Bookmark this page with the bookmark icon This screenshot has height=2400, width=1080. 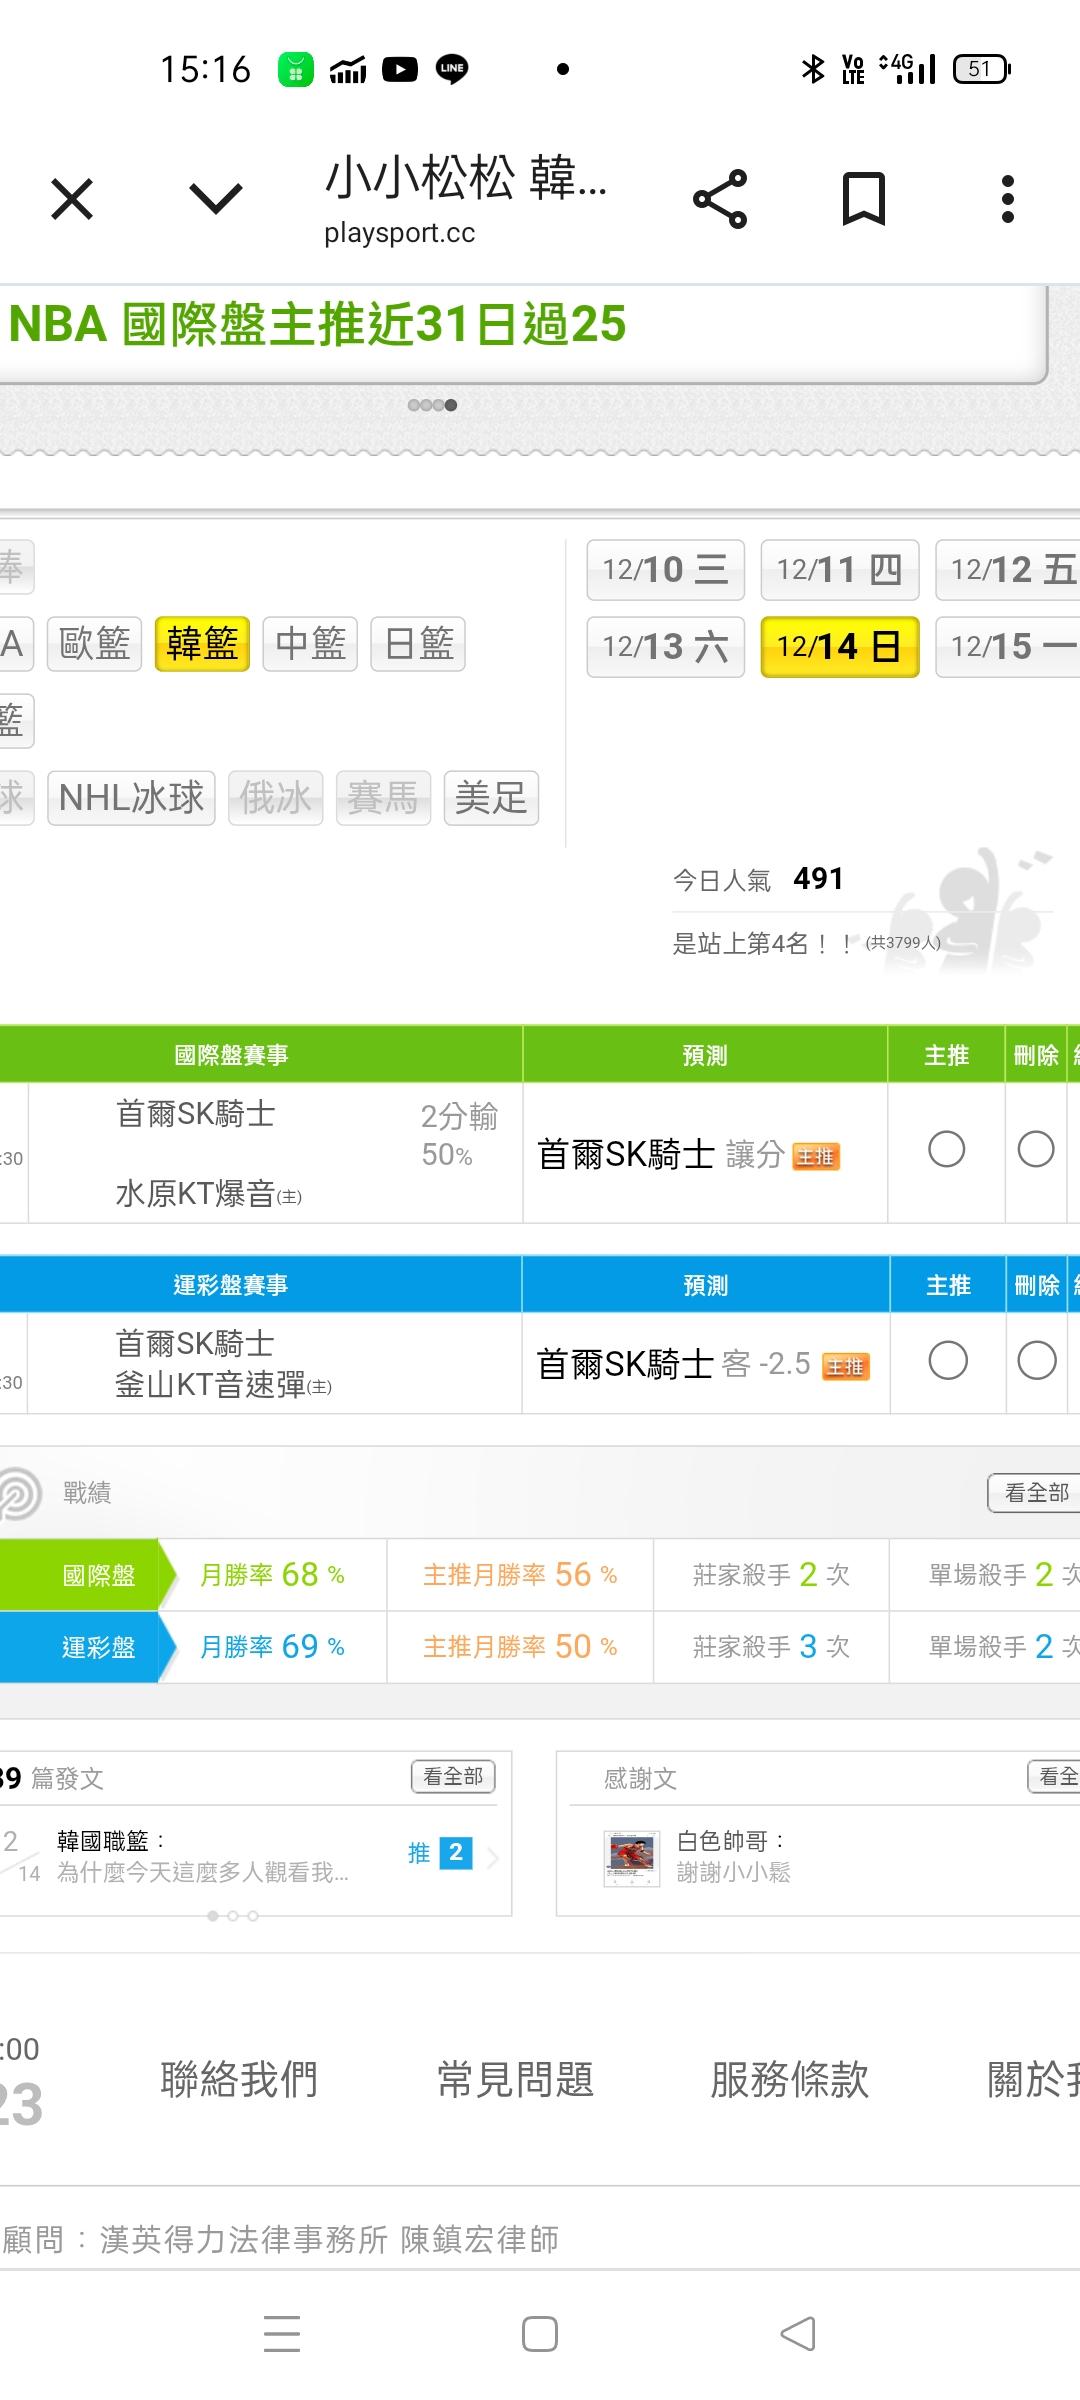point(863,199)
